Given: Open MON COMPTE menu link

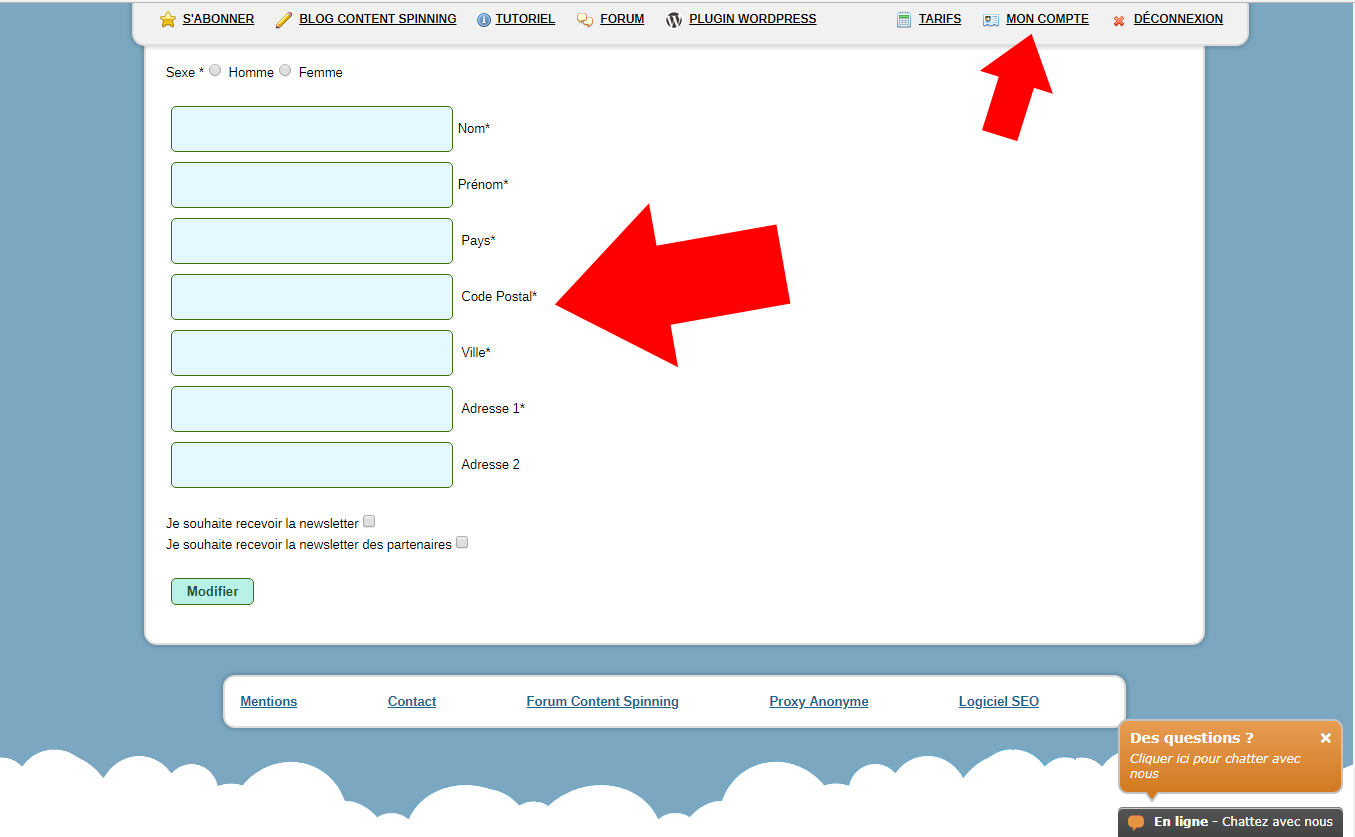Looking at the screenshot, I should tap(1047, 19).
